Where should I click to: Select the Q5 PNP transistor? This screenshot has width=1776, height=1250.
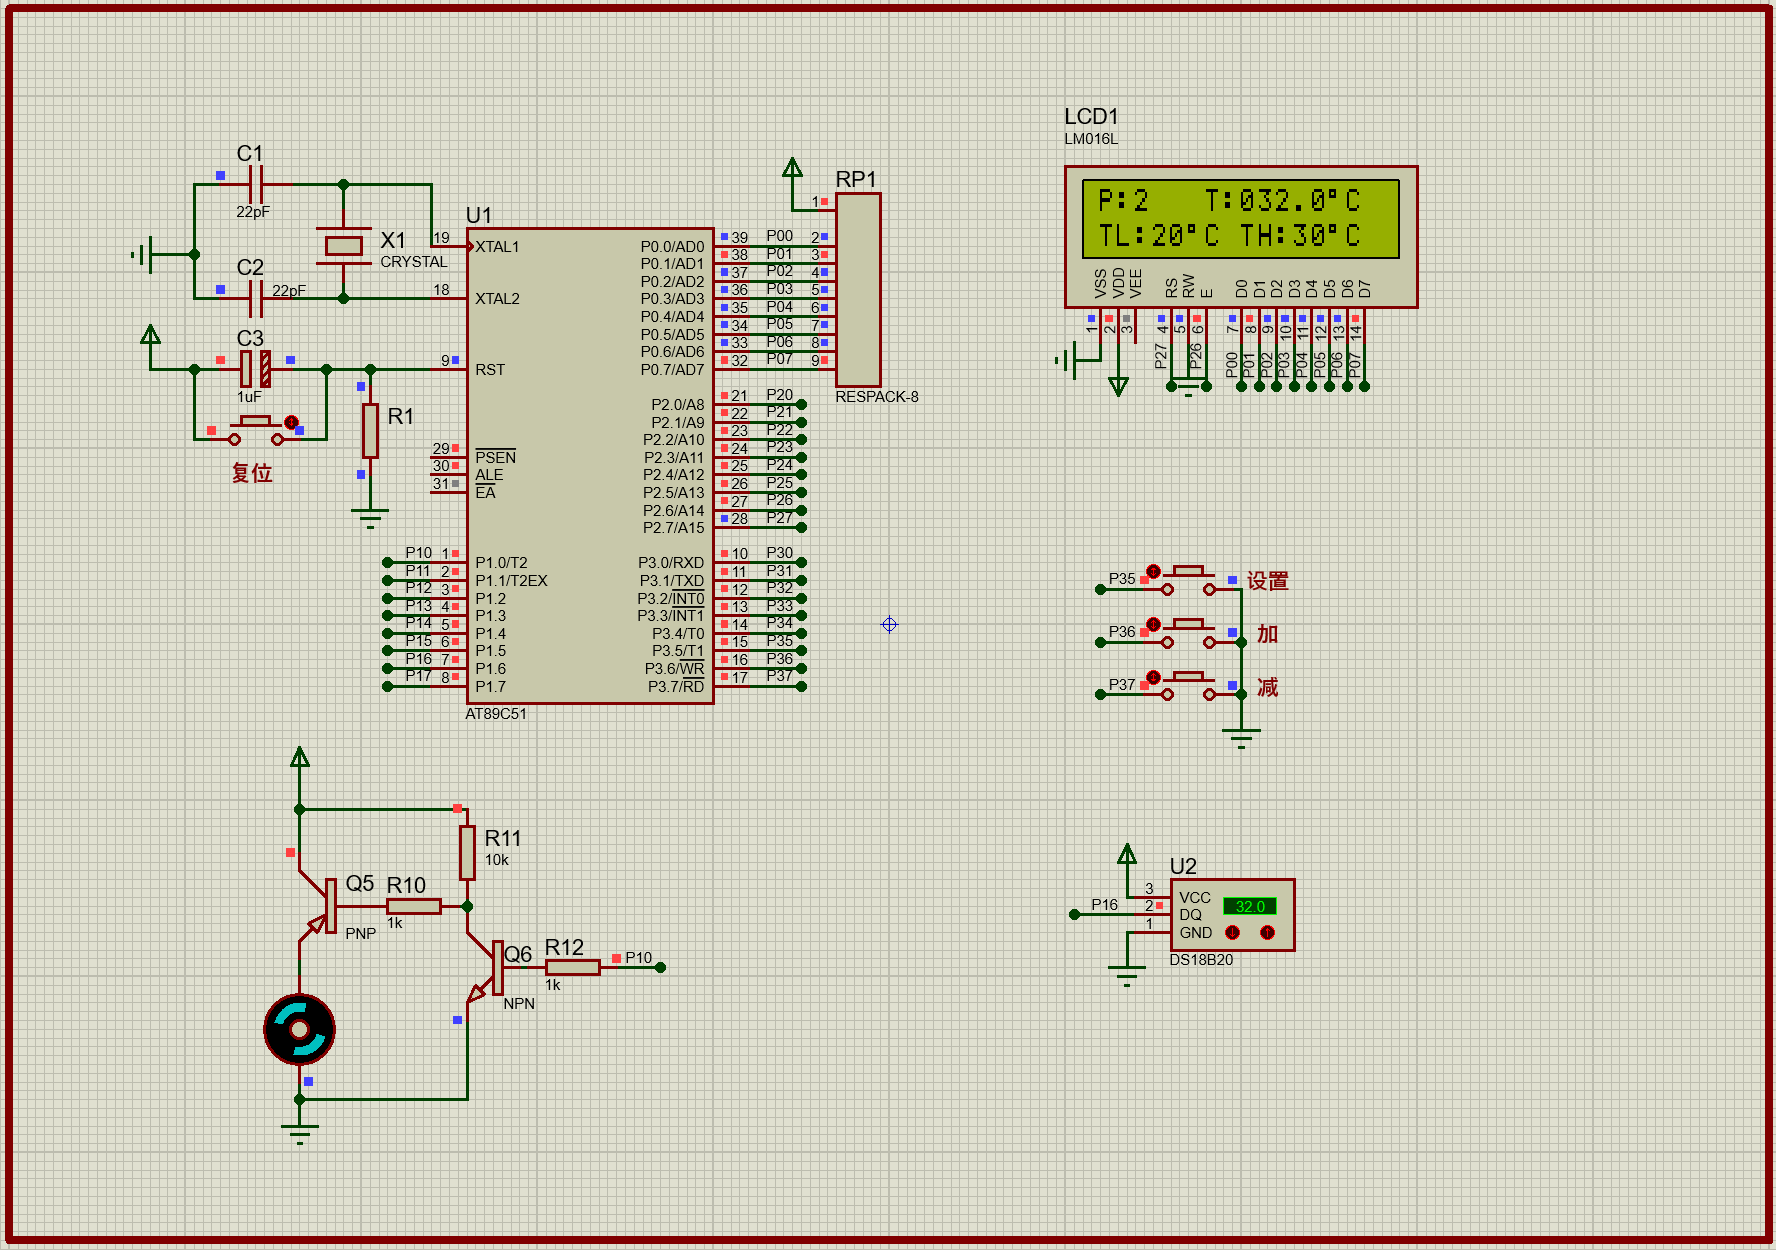(325, 906)
